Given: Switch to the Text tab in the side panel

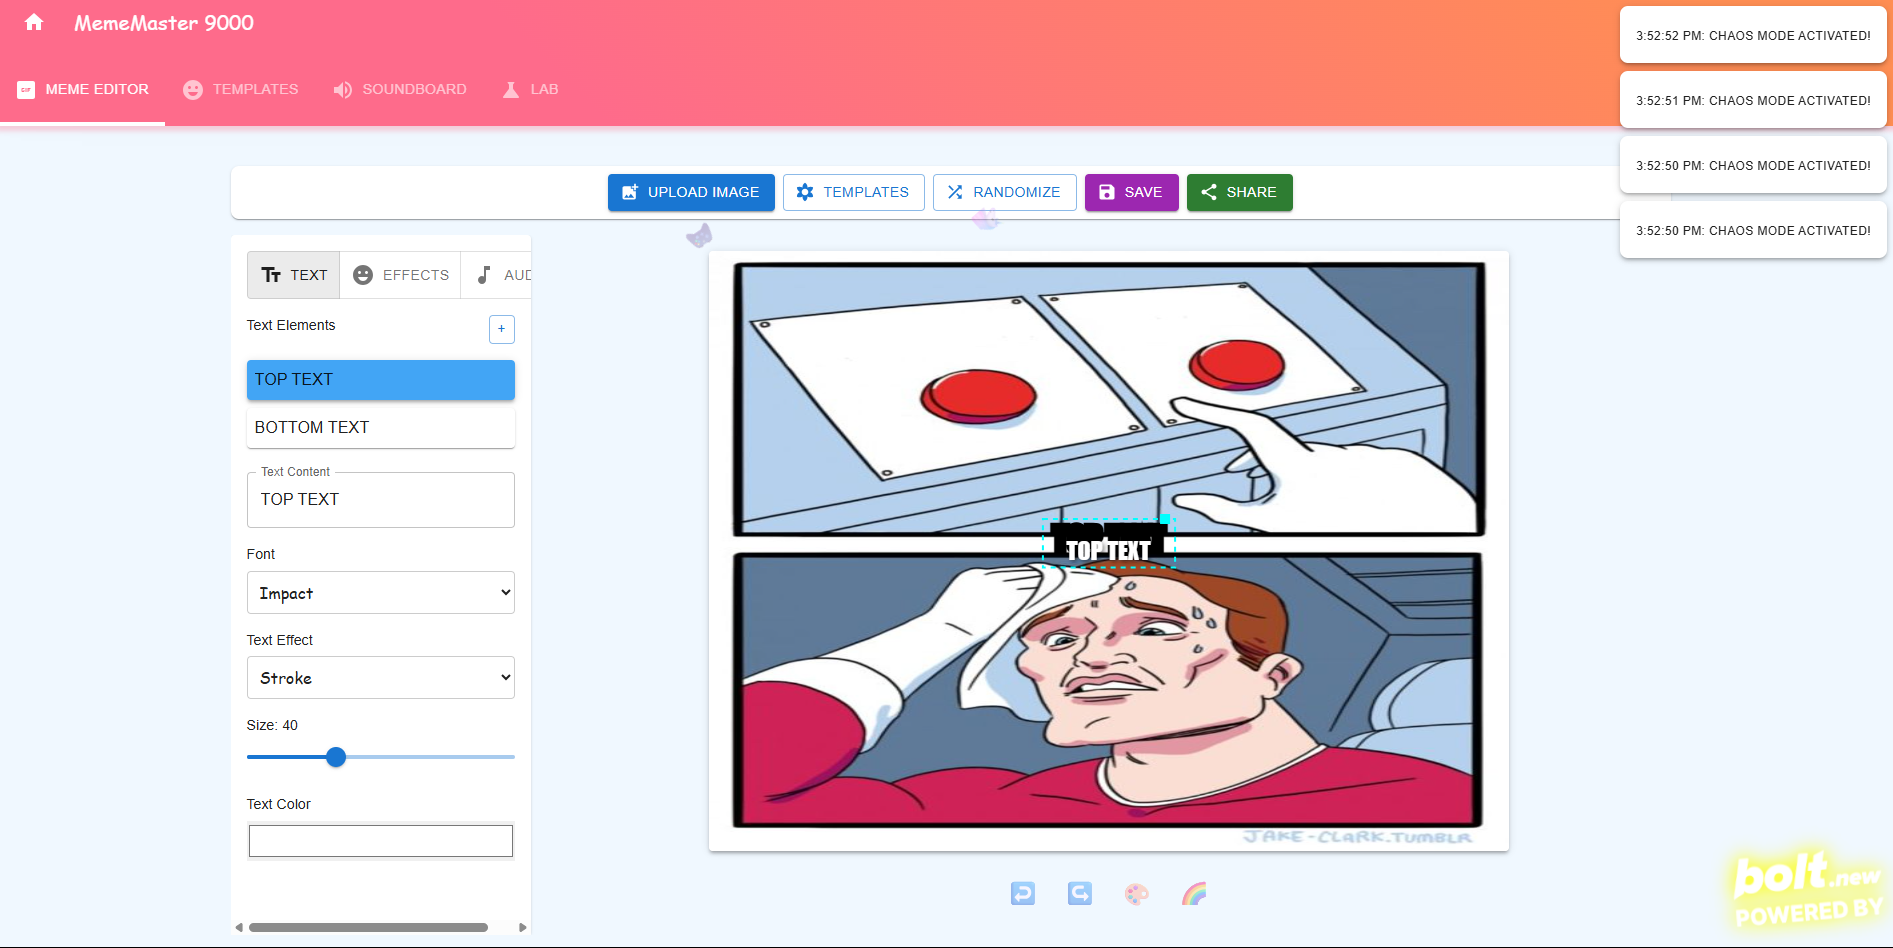Looking at the screenshot, I should pyautogui.click(x=293, y=274).
